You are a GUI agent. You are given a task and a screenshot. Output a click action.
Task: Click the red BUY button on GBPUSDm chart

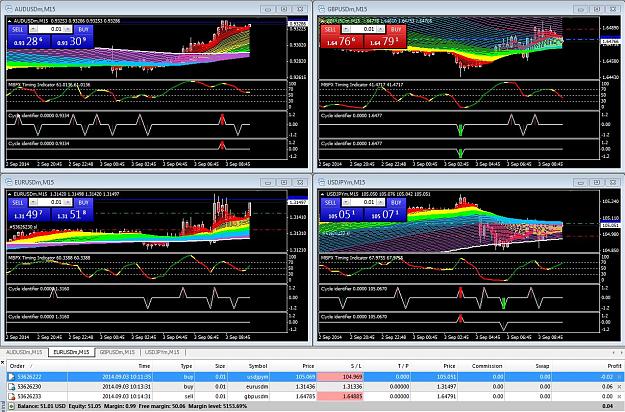(396, 29)
